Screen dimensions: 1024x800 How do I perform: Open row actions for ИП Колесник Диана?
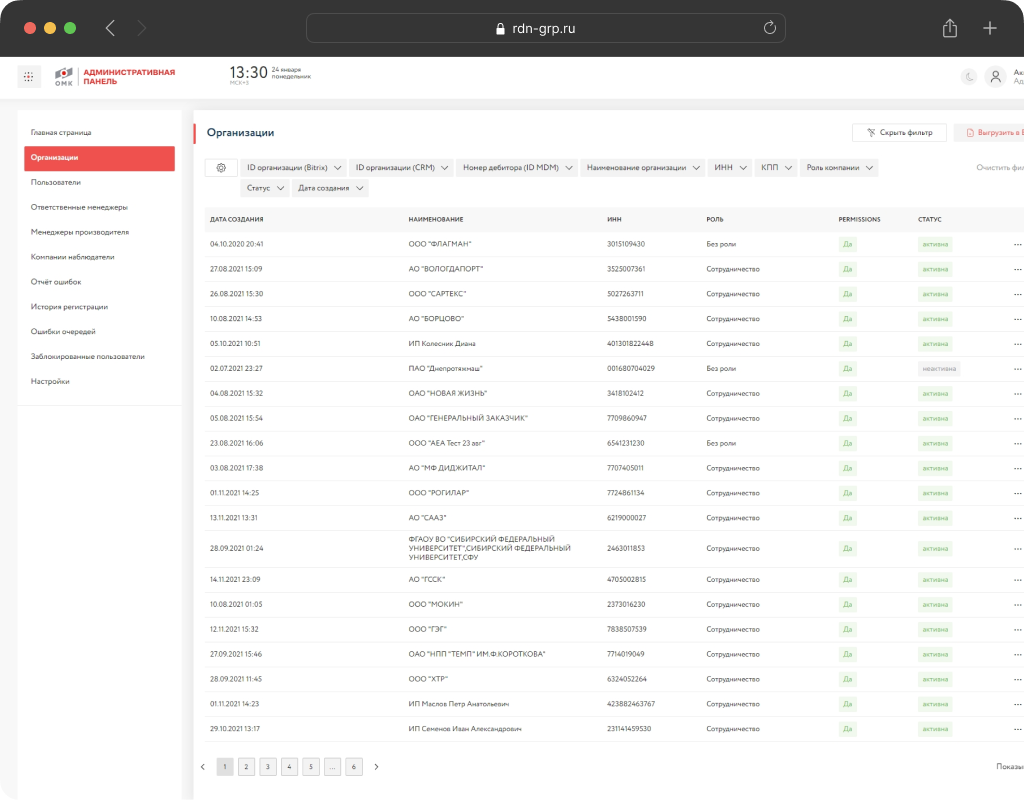coord(1017,344)
